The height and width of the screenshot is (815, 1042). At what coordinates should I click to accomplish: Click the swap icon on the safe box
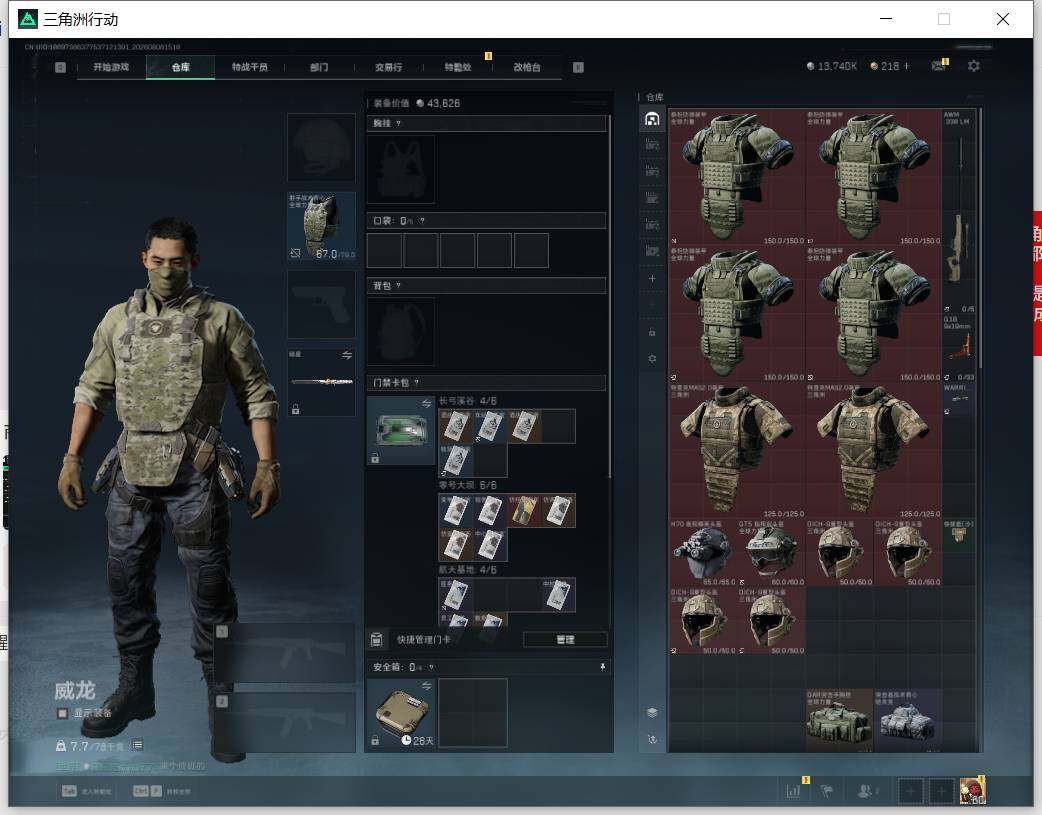tap(427, 685)
